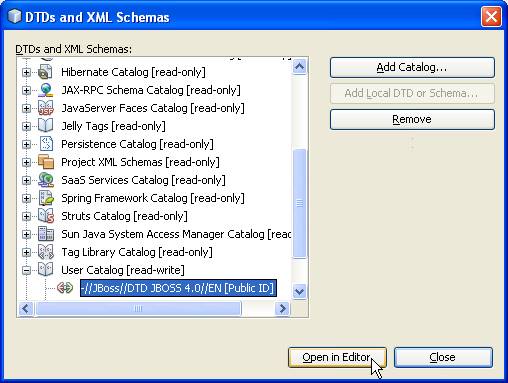Click the horizontal scrollbar left arrow
This screenshot has width=508, height=383.
pos(26,308)
